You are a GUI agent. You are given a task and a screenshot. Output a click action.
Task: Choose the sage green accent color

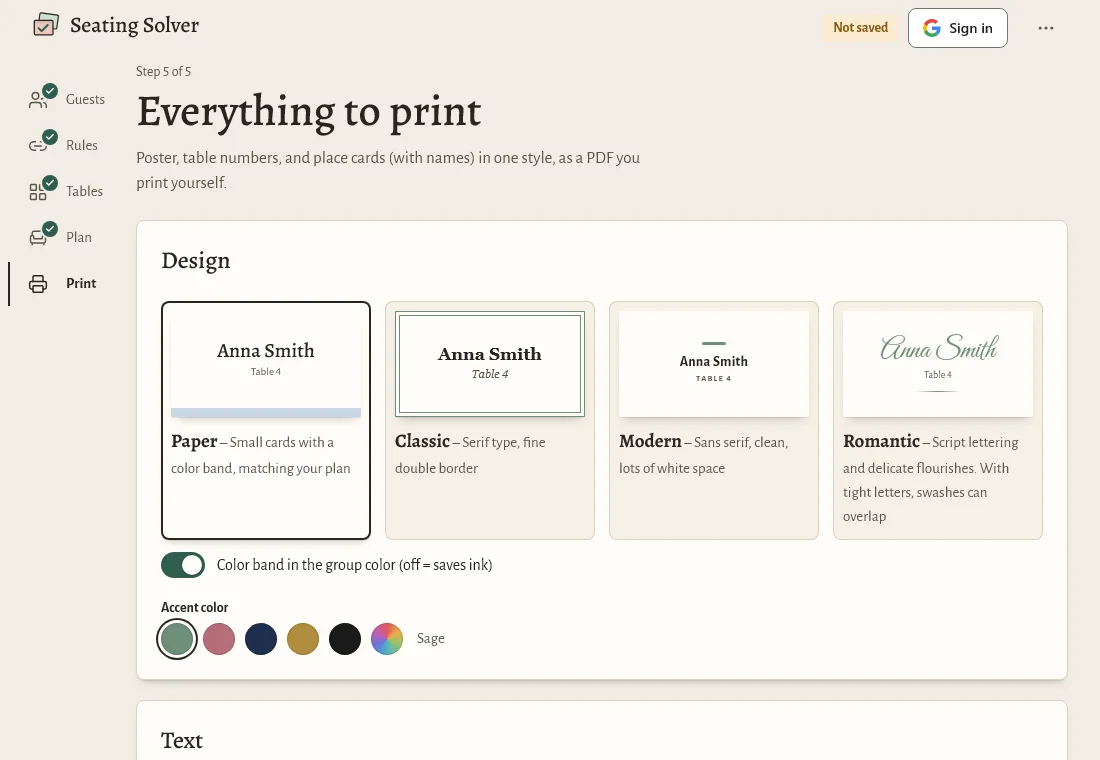tap(177, 639)
